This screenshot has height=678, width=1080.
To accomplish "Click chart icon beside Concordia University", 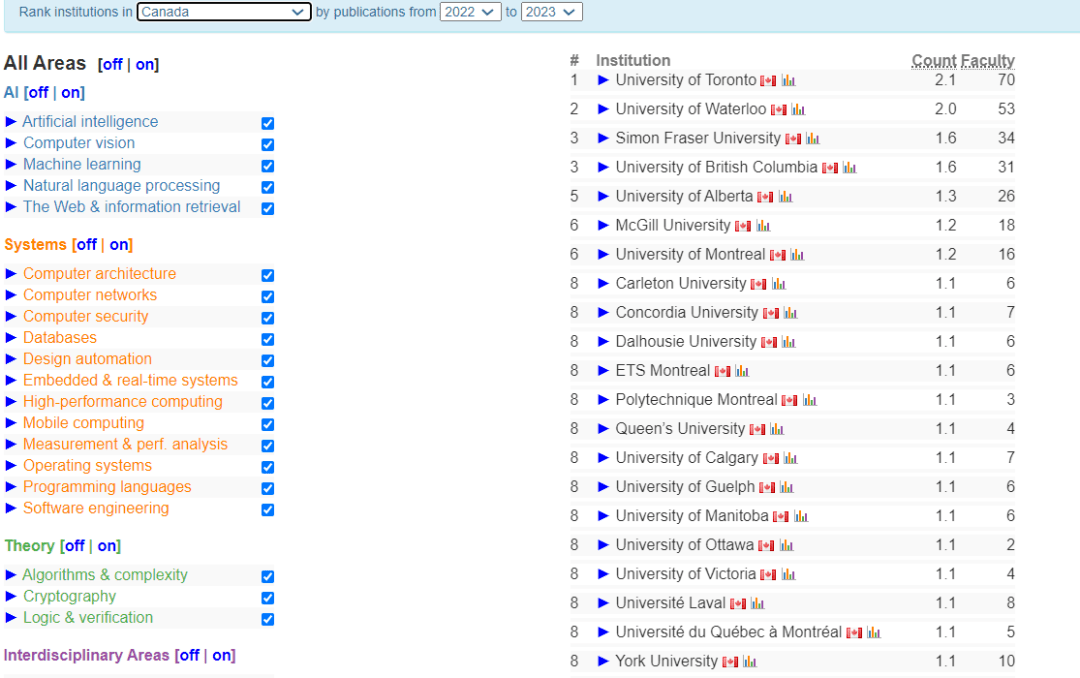I will (790, 313).
